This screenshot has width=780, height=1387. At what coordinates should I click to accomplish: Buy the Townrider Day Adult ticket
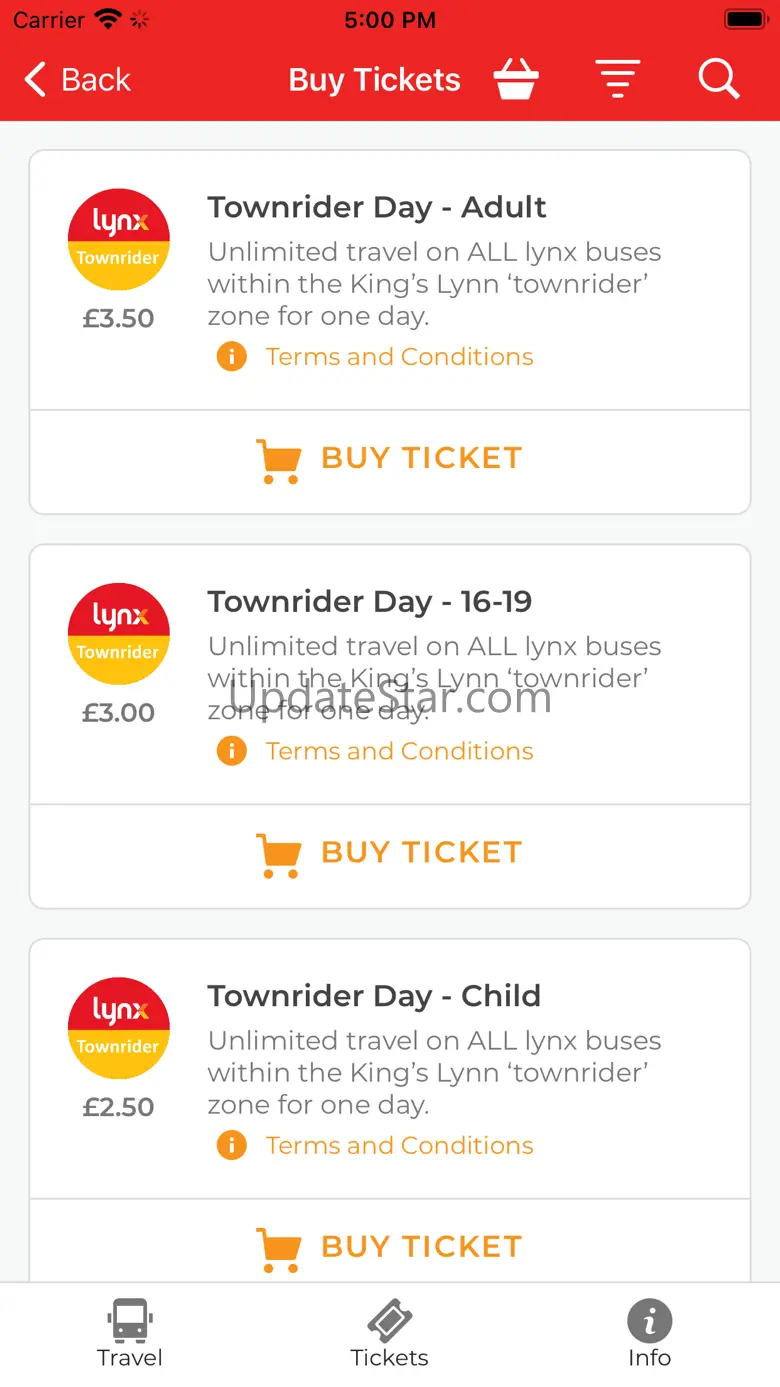[x=390, y=461]
